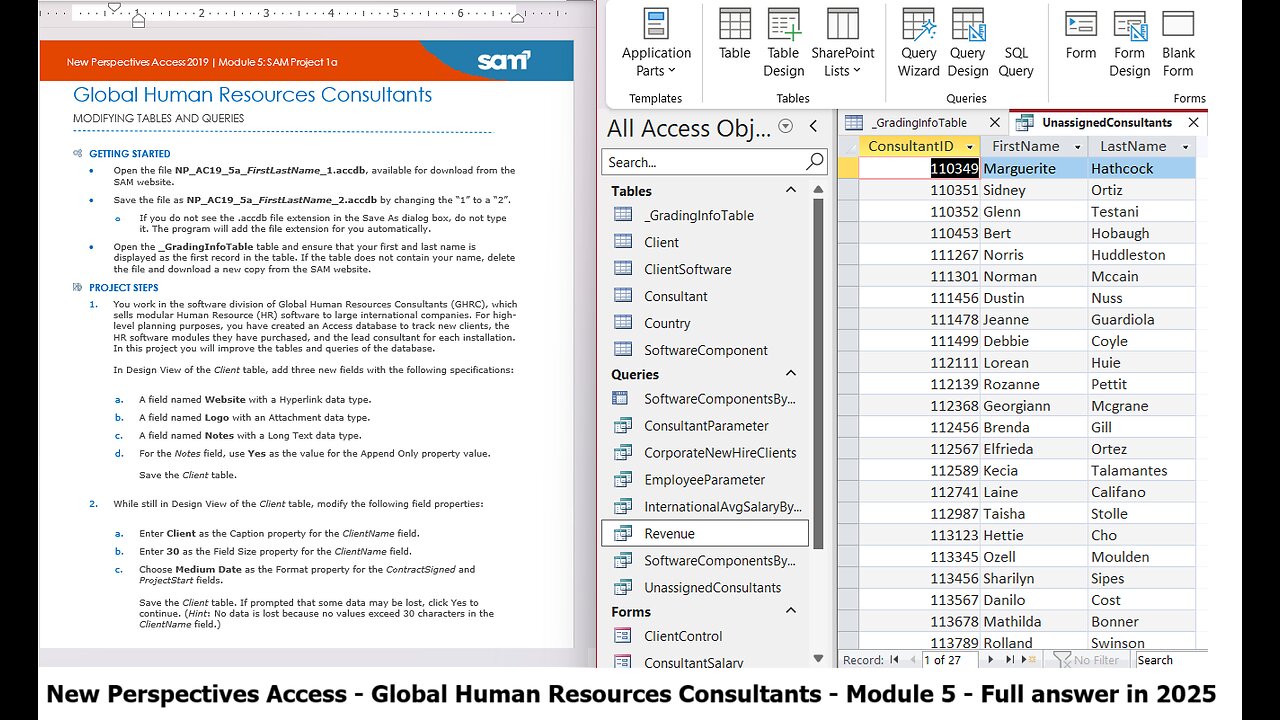
Task: Close the UnassignedConsultants tab
Action: (1193, 122)
